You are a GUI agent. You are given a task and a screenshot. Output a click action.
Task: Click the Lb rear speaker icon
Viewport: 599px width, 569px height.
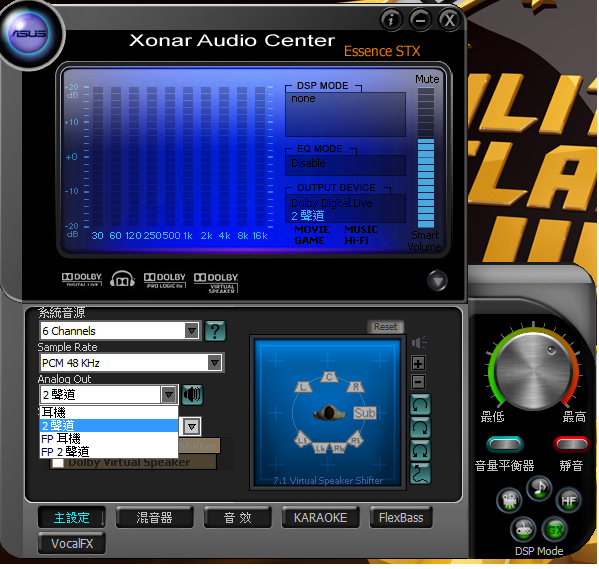pyautogui.click(x=320, y=448)
